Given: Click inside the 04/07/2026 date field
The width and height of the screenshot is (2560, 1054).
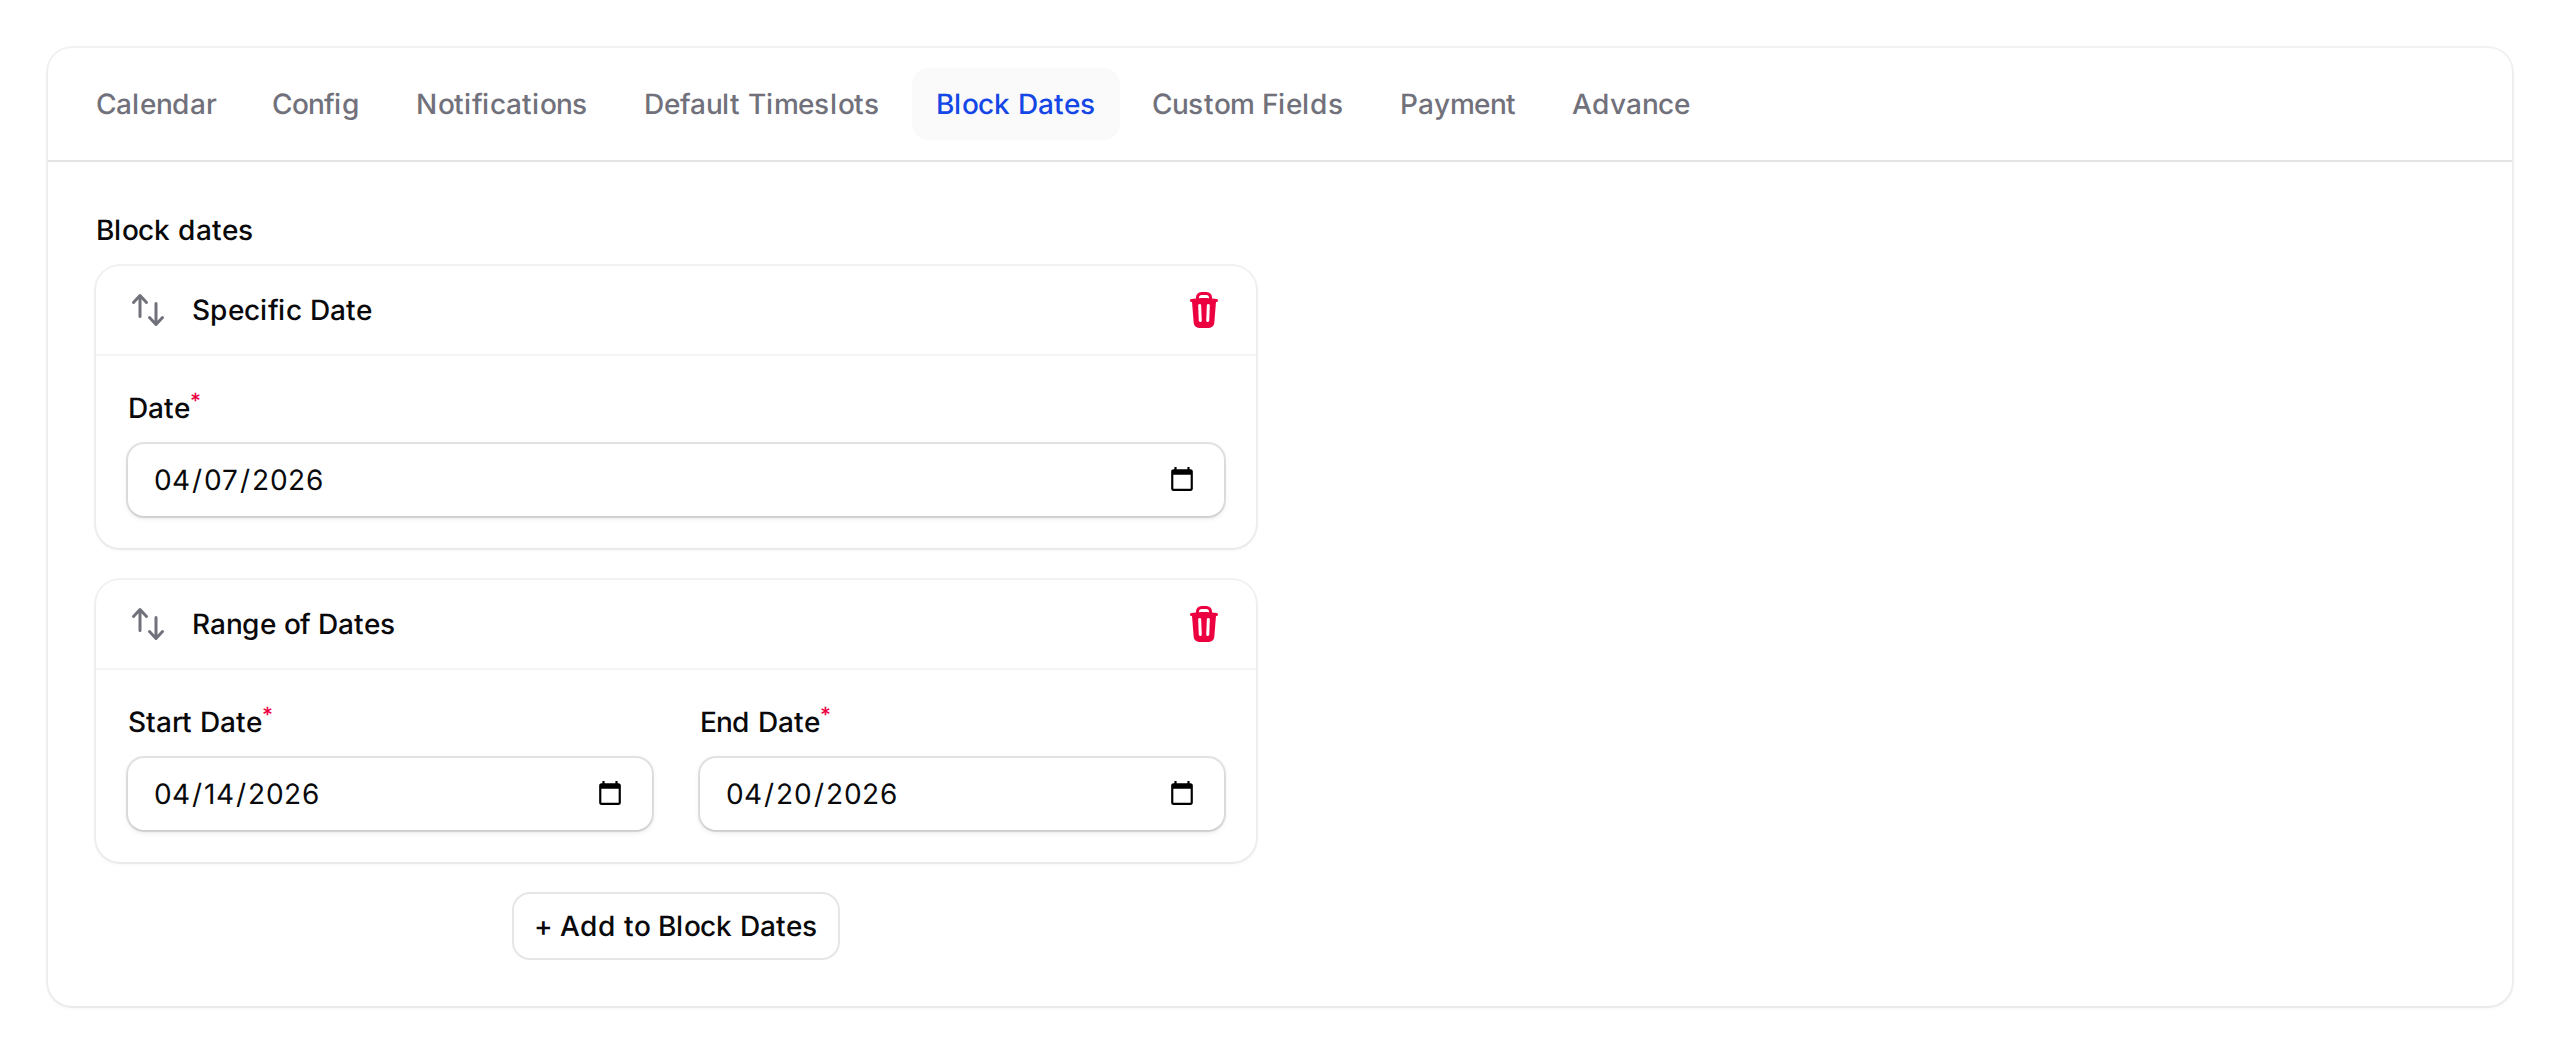Looking at the screenshot, I should [x=500, y=480].
